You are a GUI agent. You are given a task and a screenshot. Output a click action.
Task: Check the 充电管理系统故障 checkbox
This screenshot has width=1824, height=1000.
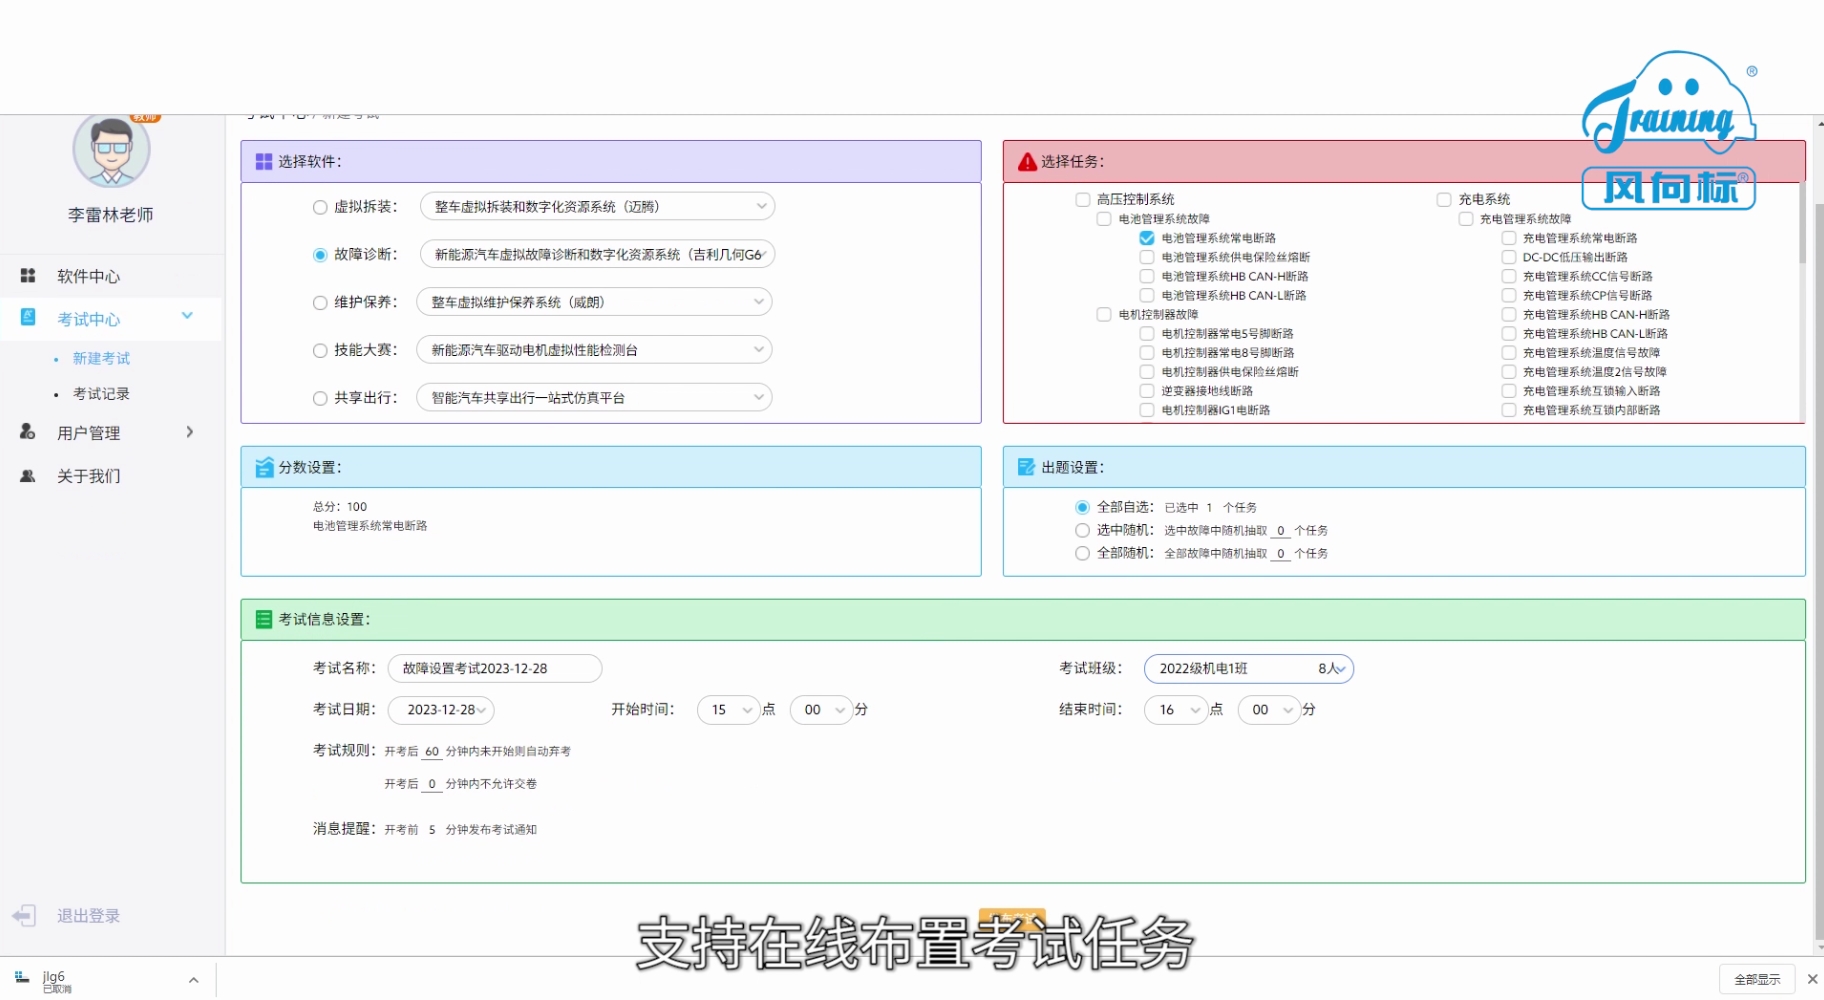click(1466, 219)
